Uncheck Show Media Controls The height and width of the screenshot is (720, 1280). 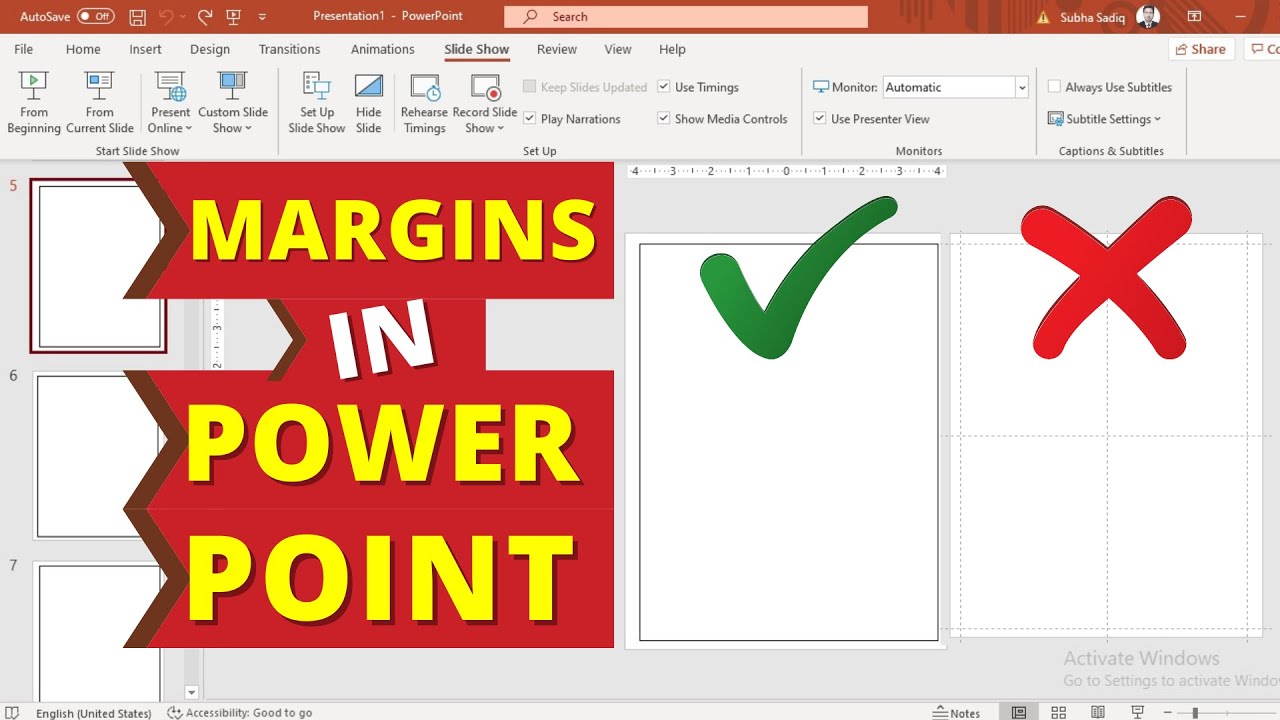pos(664,118)
